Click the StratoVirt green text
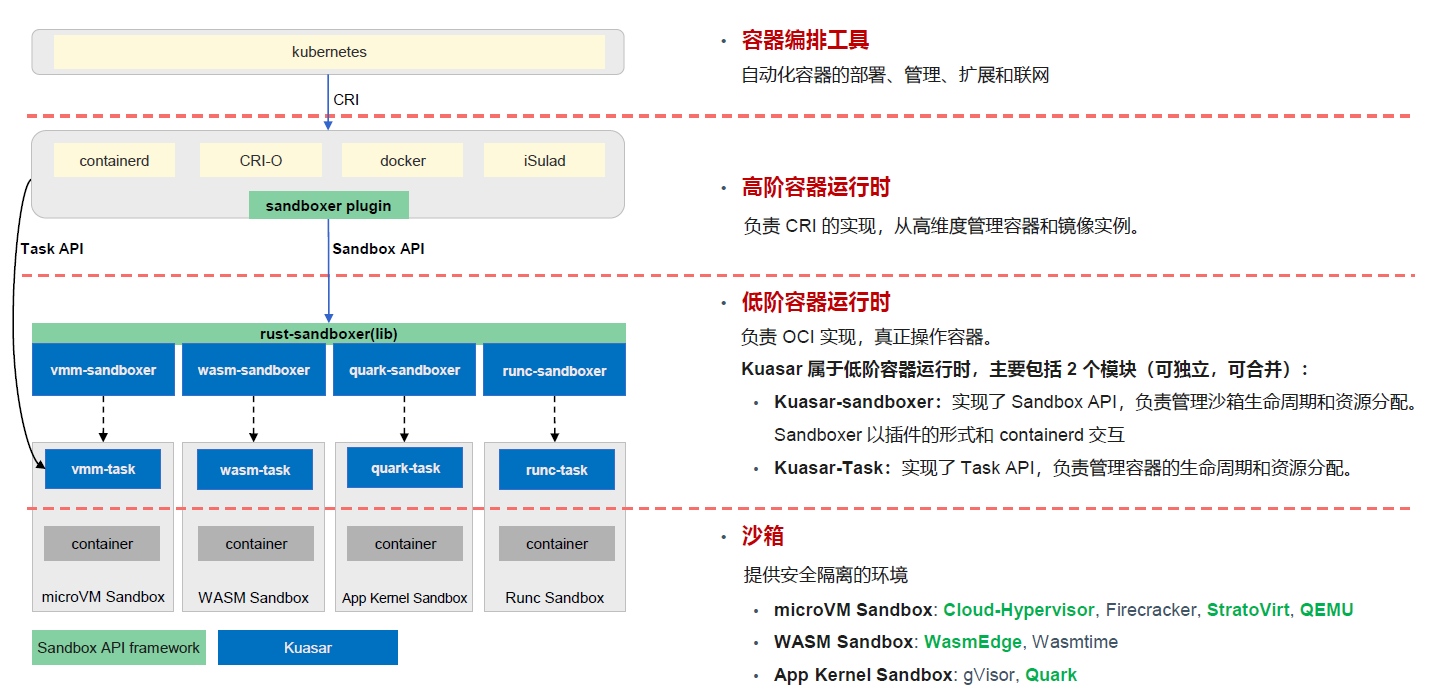 coord(1248,610)
